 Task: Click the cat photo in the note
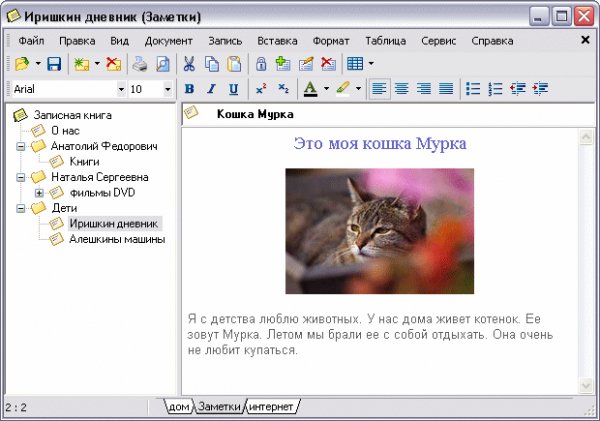(x=379, y=231)
